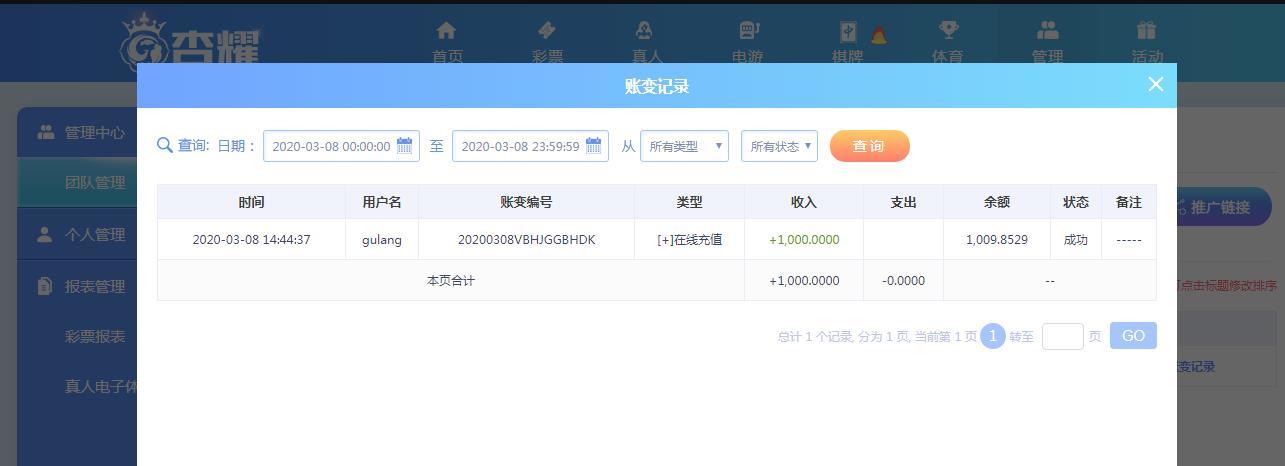Open start date calendar picker icon
The width and height of the screenshot is (1285, 466).
coord(405,146)
